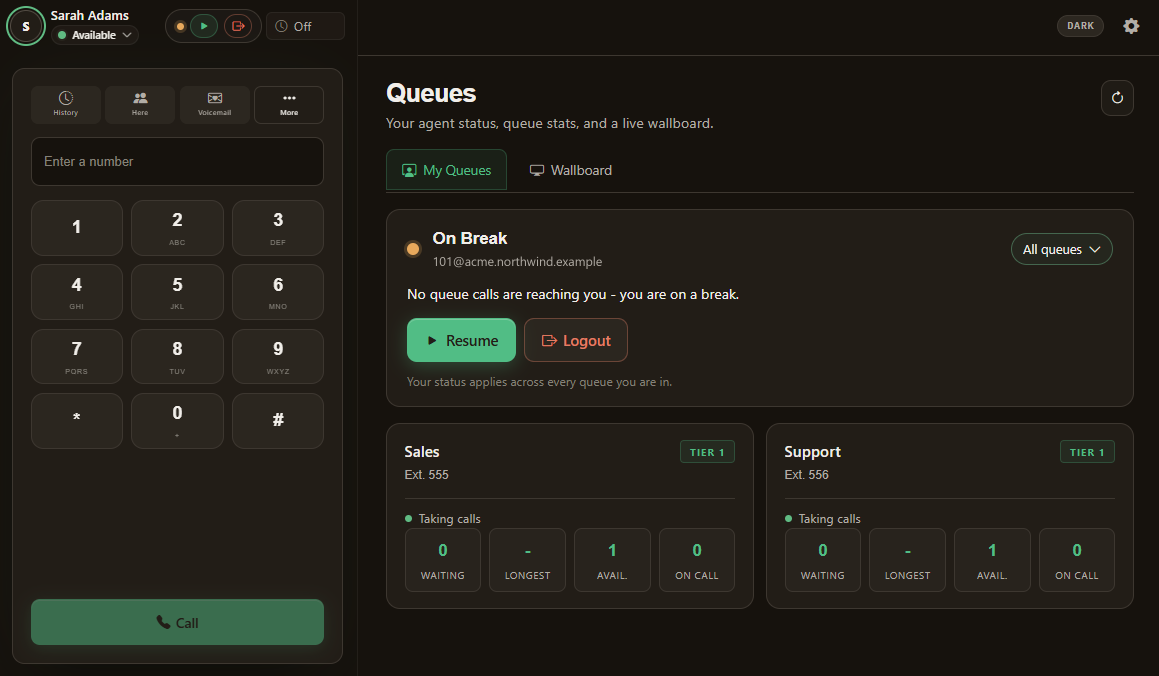Click the red logout icon in header

coord(238,26)
